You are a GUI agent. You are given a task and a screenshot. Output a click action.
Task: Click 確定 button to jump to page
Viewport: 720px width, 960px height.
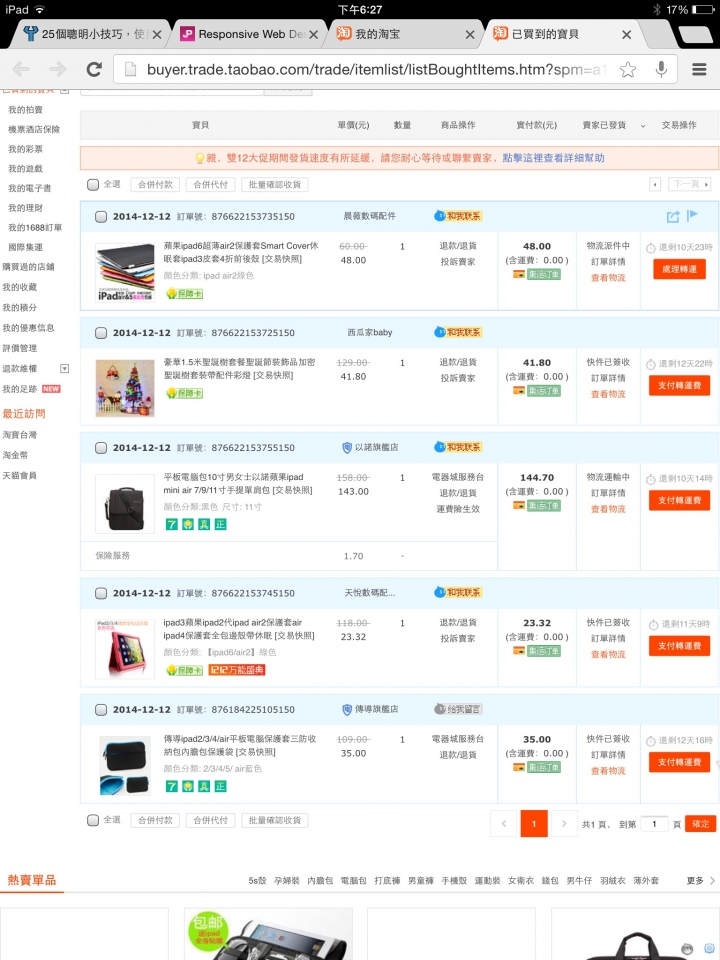coord(700,824)
